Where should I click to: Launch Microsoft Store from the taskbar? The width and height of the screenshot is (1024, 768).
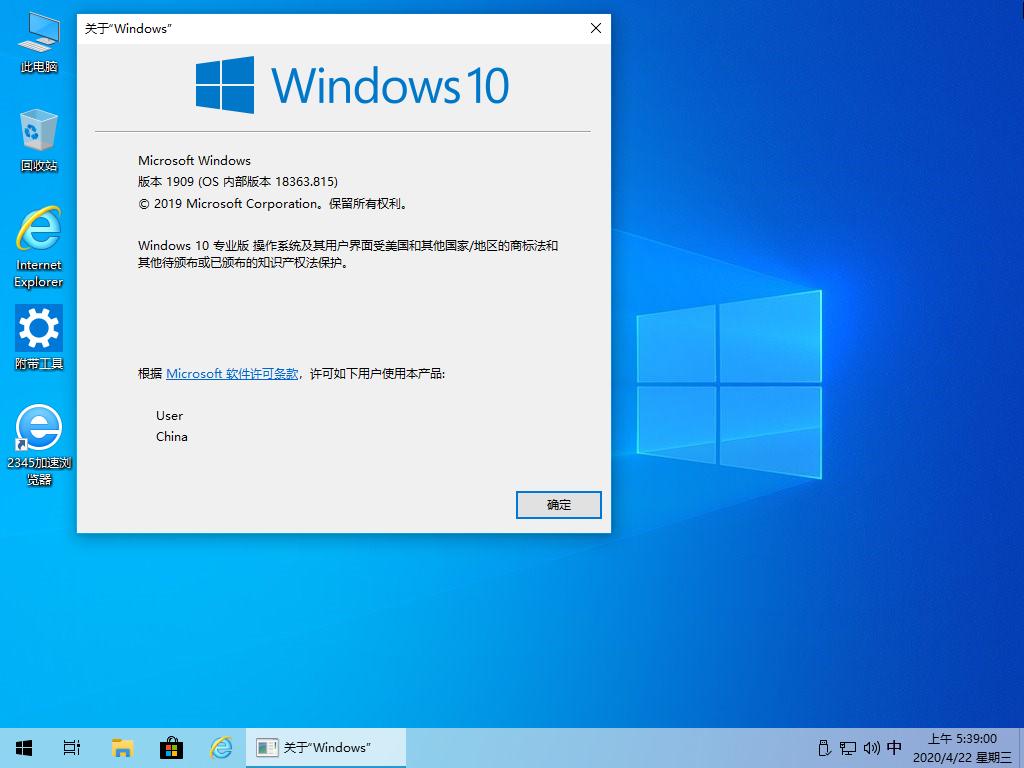171,748
